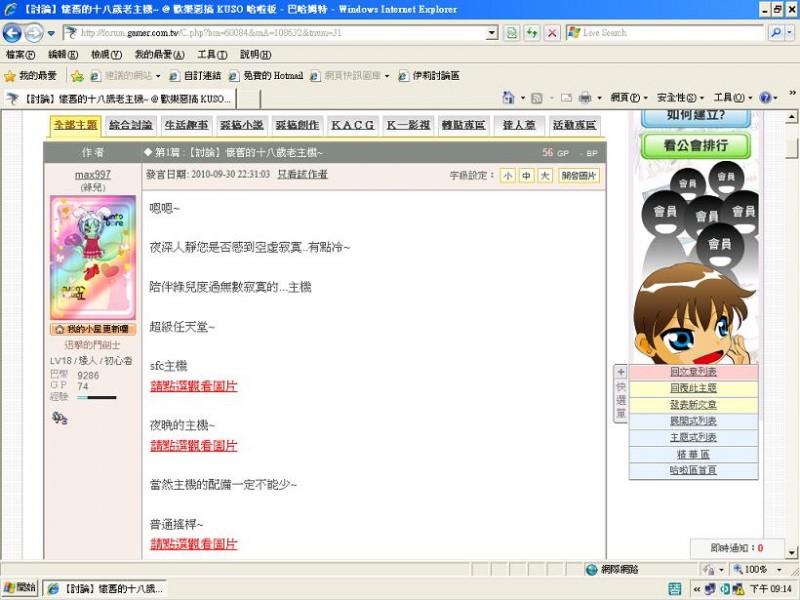The height and width of the screenshot is (600, 800).
Task: Select small font size 小
Action: click(x=508, y=175)
